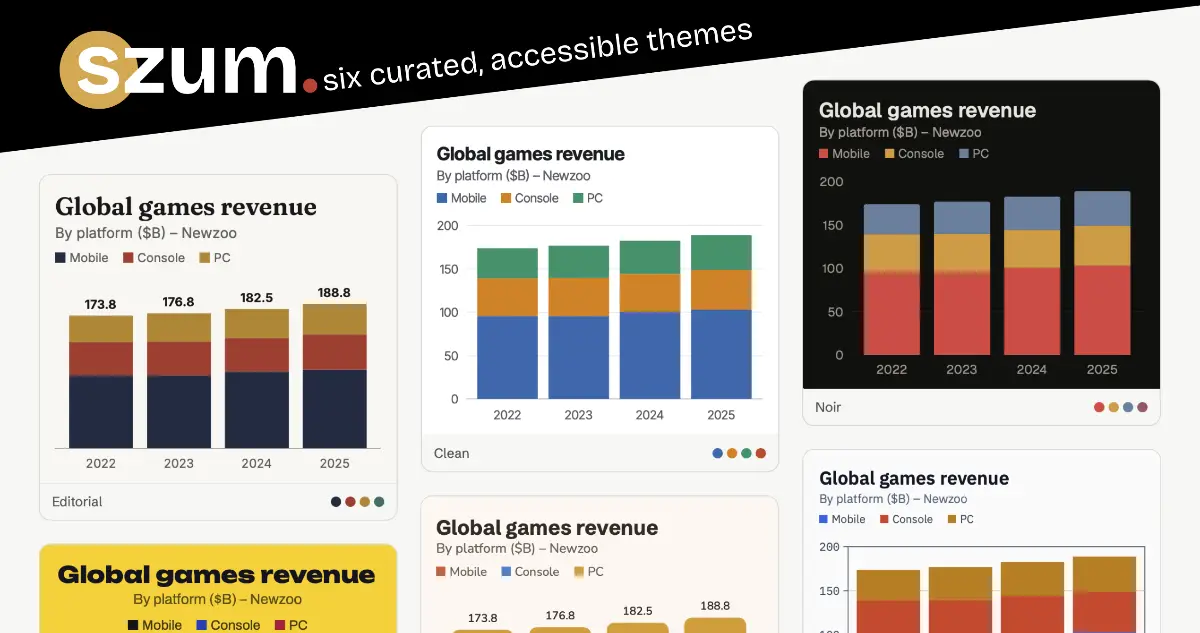Image resolution: width=1200 pixels, height=633 pixels.
Task: Select gold dot in Noir palette
Action: pyautogui.click(x=1114, y=407)
